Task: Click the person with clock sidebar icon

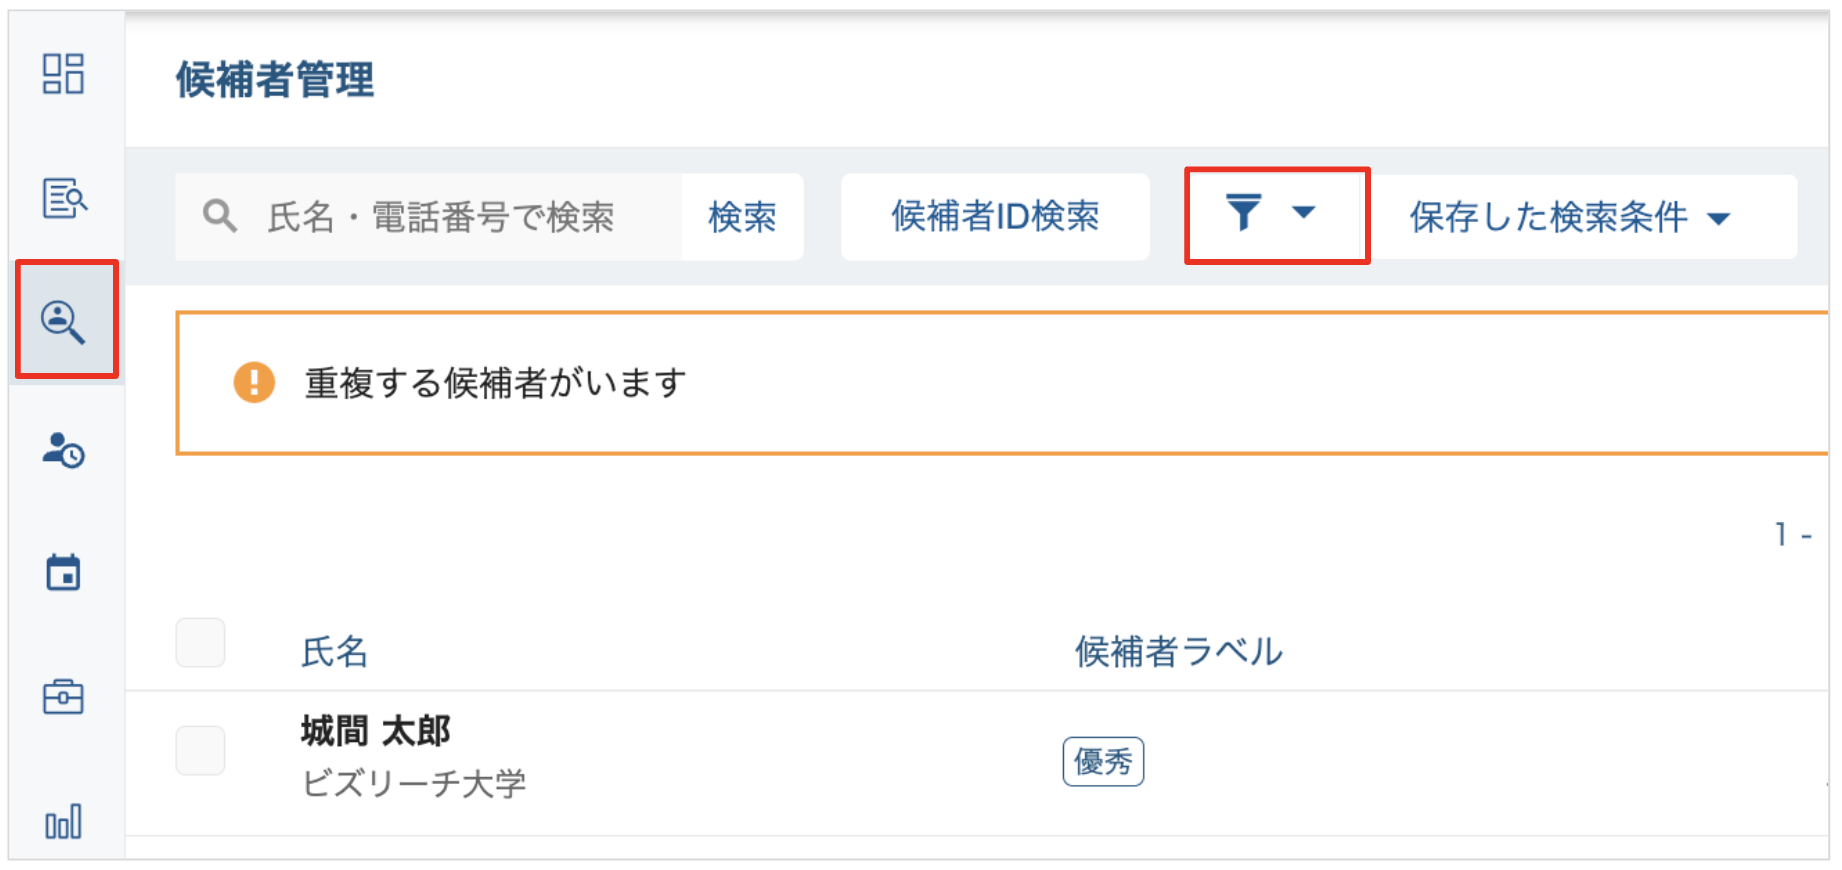Action: (x=64, y=450)
